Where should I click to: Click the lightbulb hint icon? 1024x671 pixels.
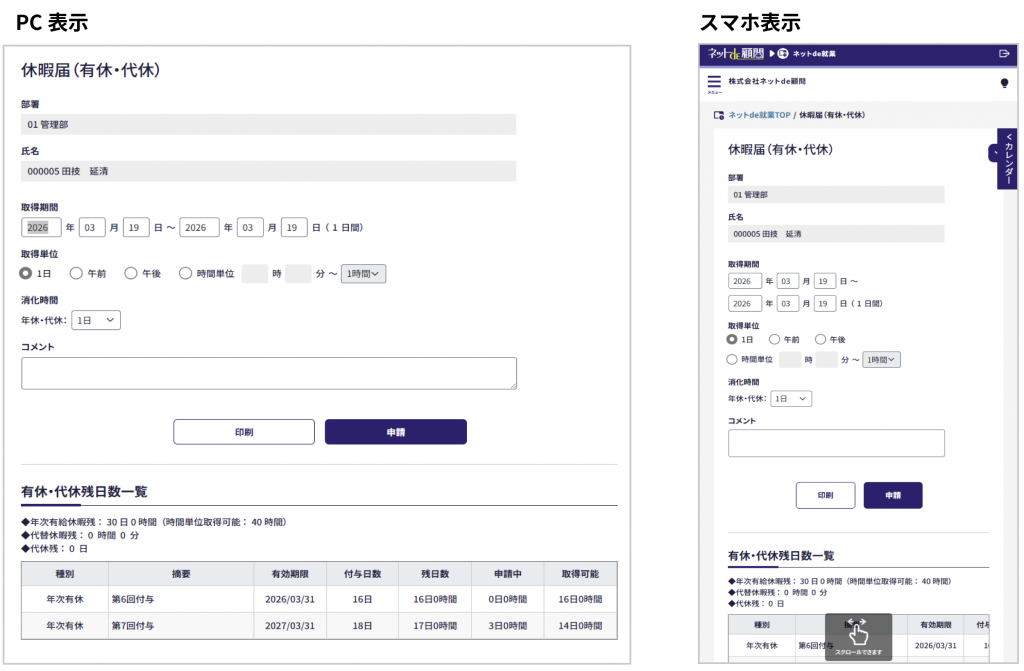point(1004,83)
